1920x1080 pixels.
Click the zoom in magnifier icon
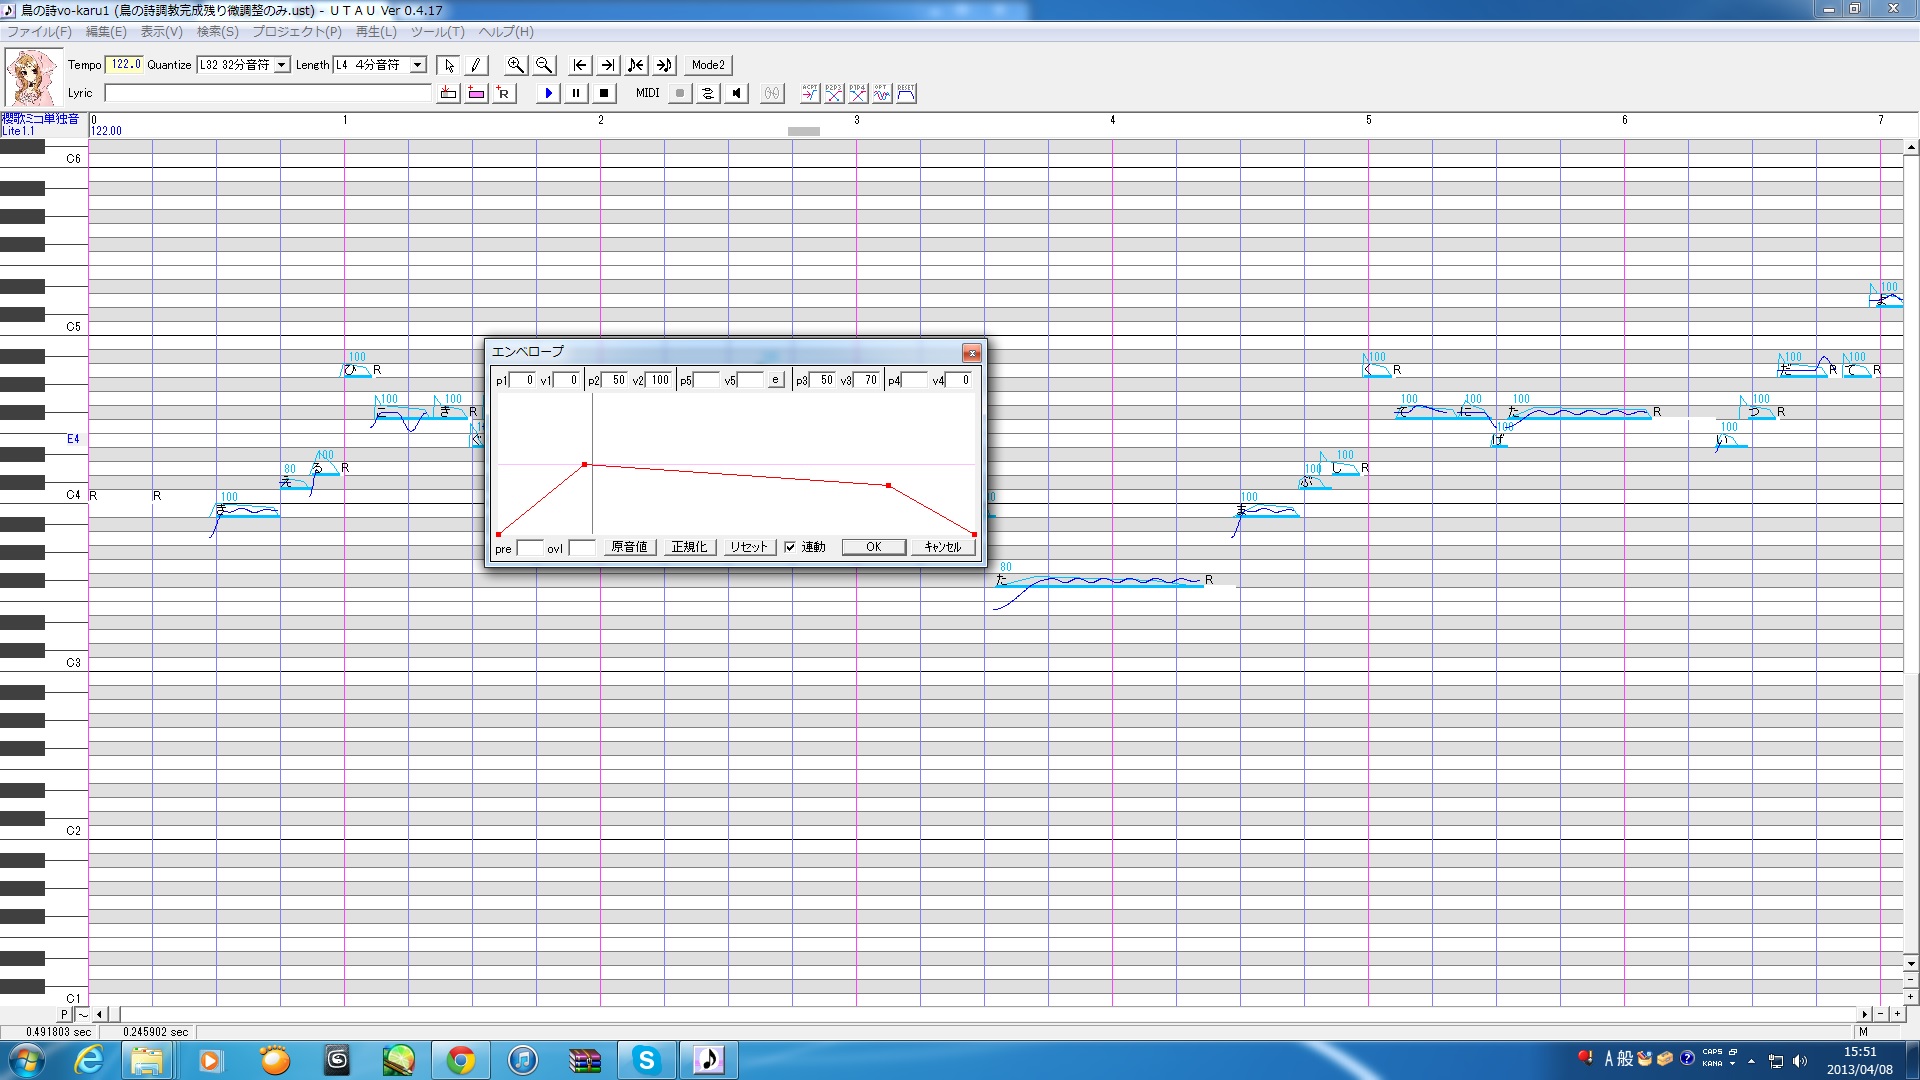pos(515,65)
